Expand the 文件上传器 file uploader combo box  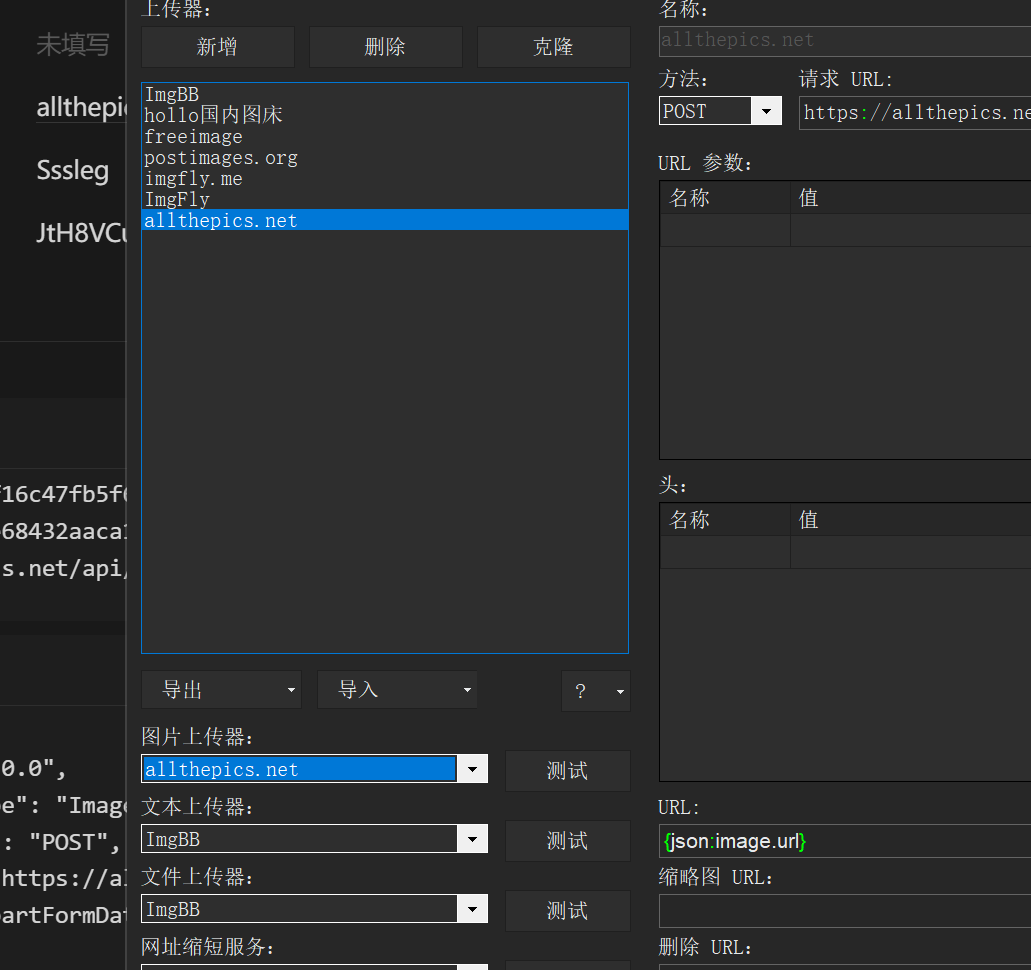(x=472, y=909)
